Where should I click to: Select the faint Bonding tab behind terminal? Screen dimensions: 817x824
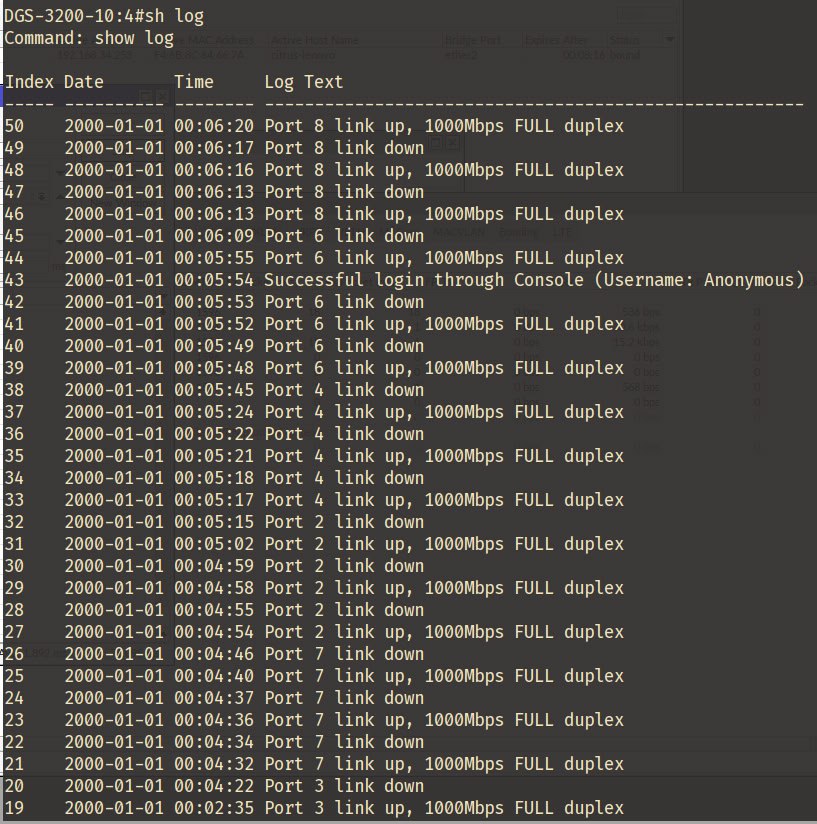click(x=518, y=232)
